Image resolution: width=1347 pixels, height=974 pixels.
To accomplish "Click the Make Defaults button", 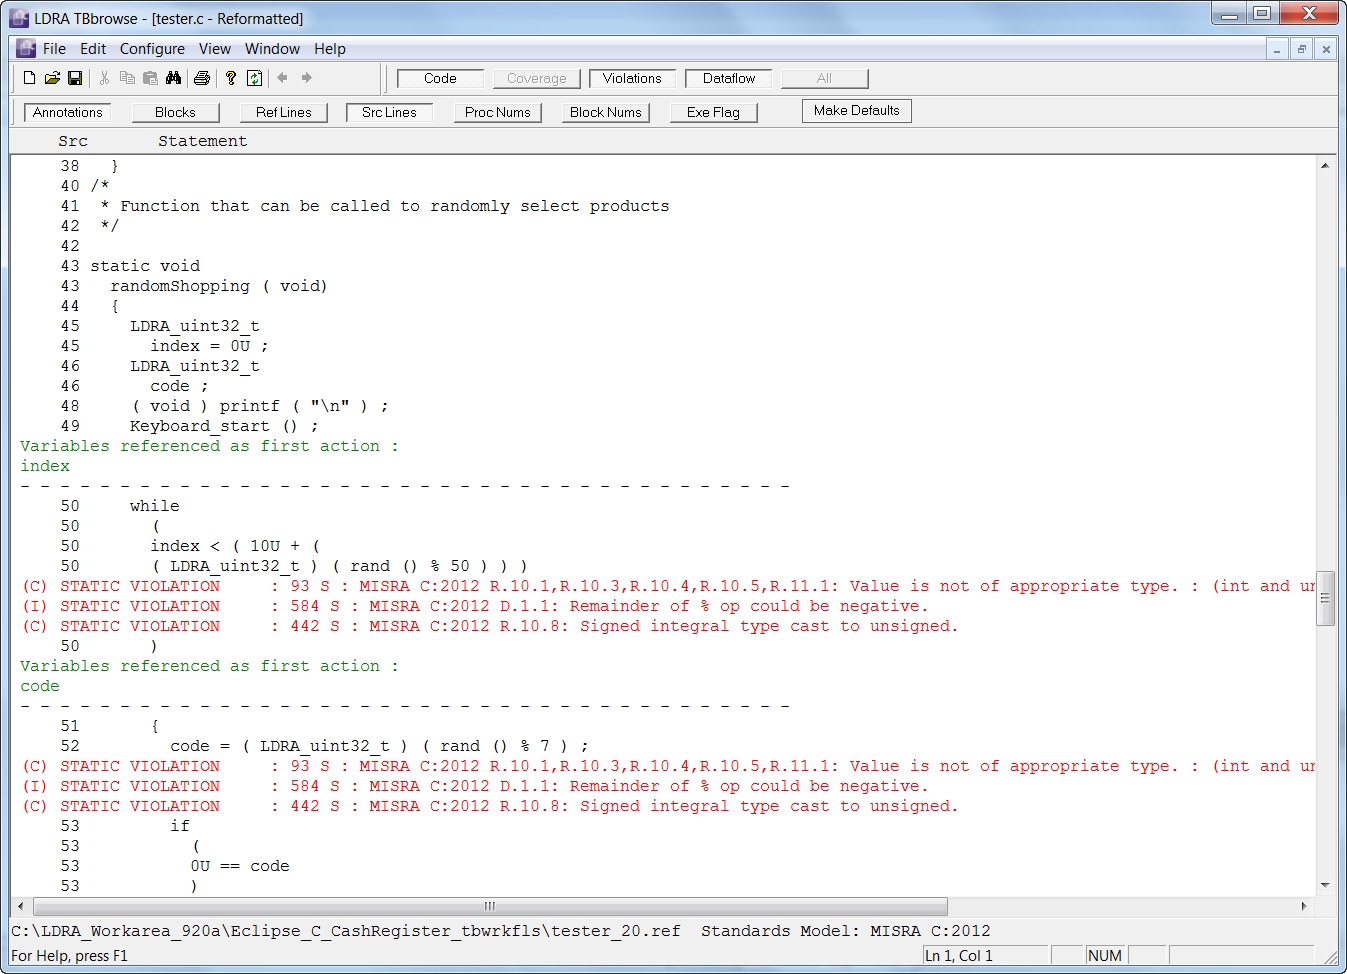I will [x=856, y=110].
